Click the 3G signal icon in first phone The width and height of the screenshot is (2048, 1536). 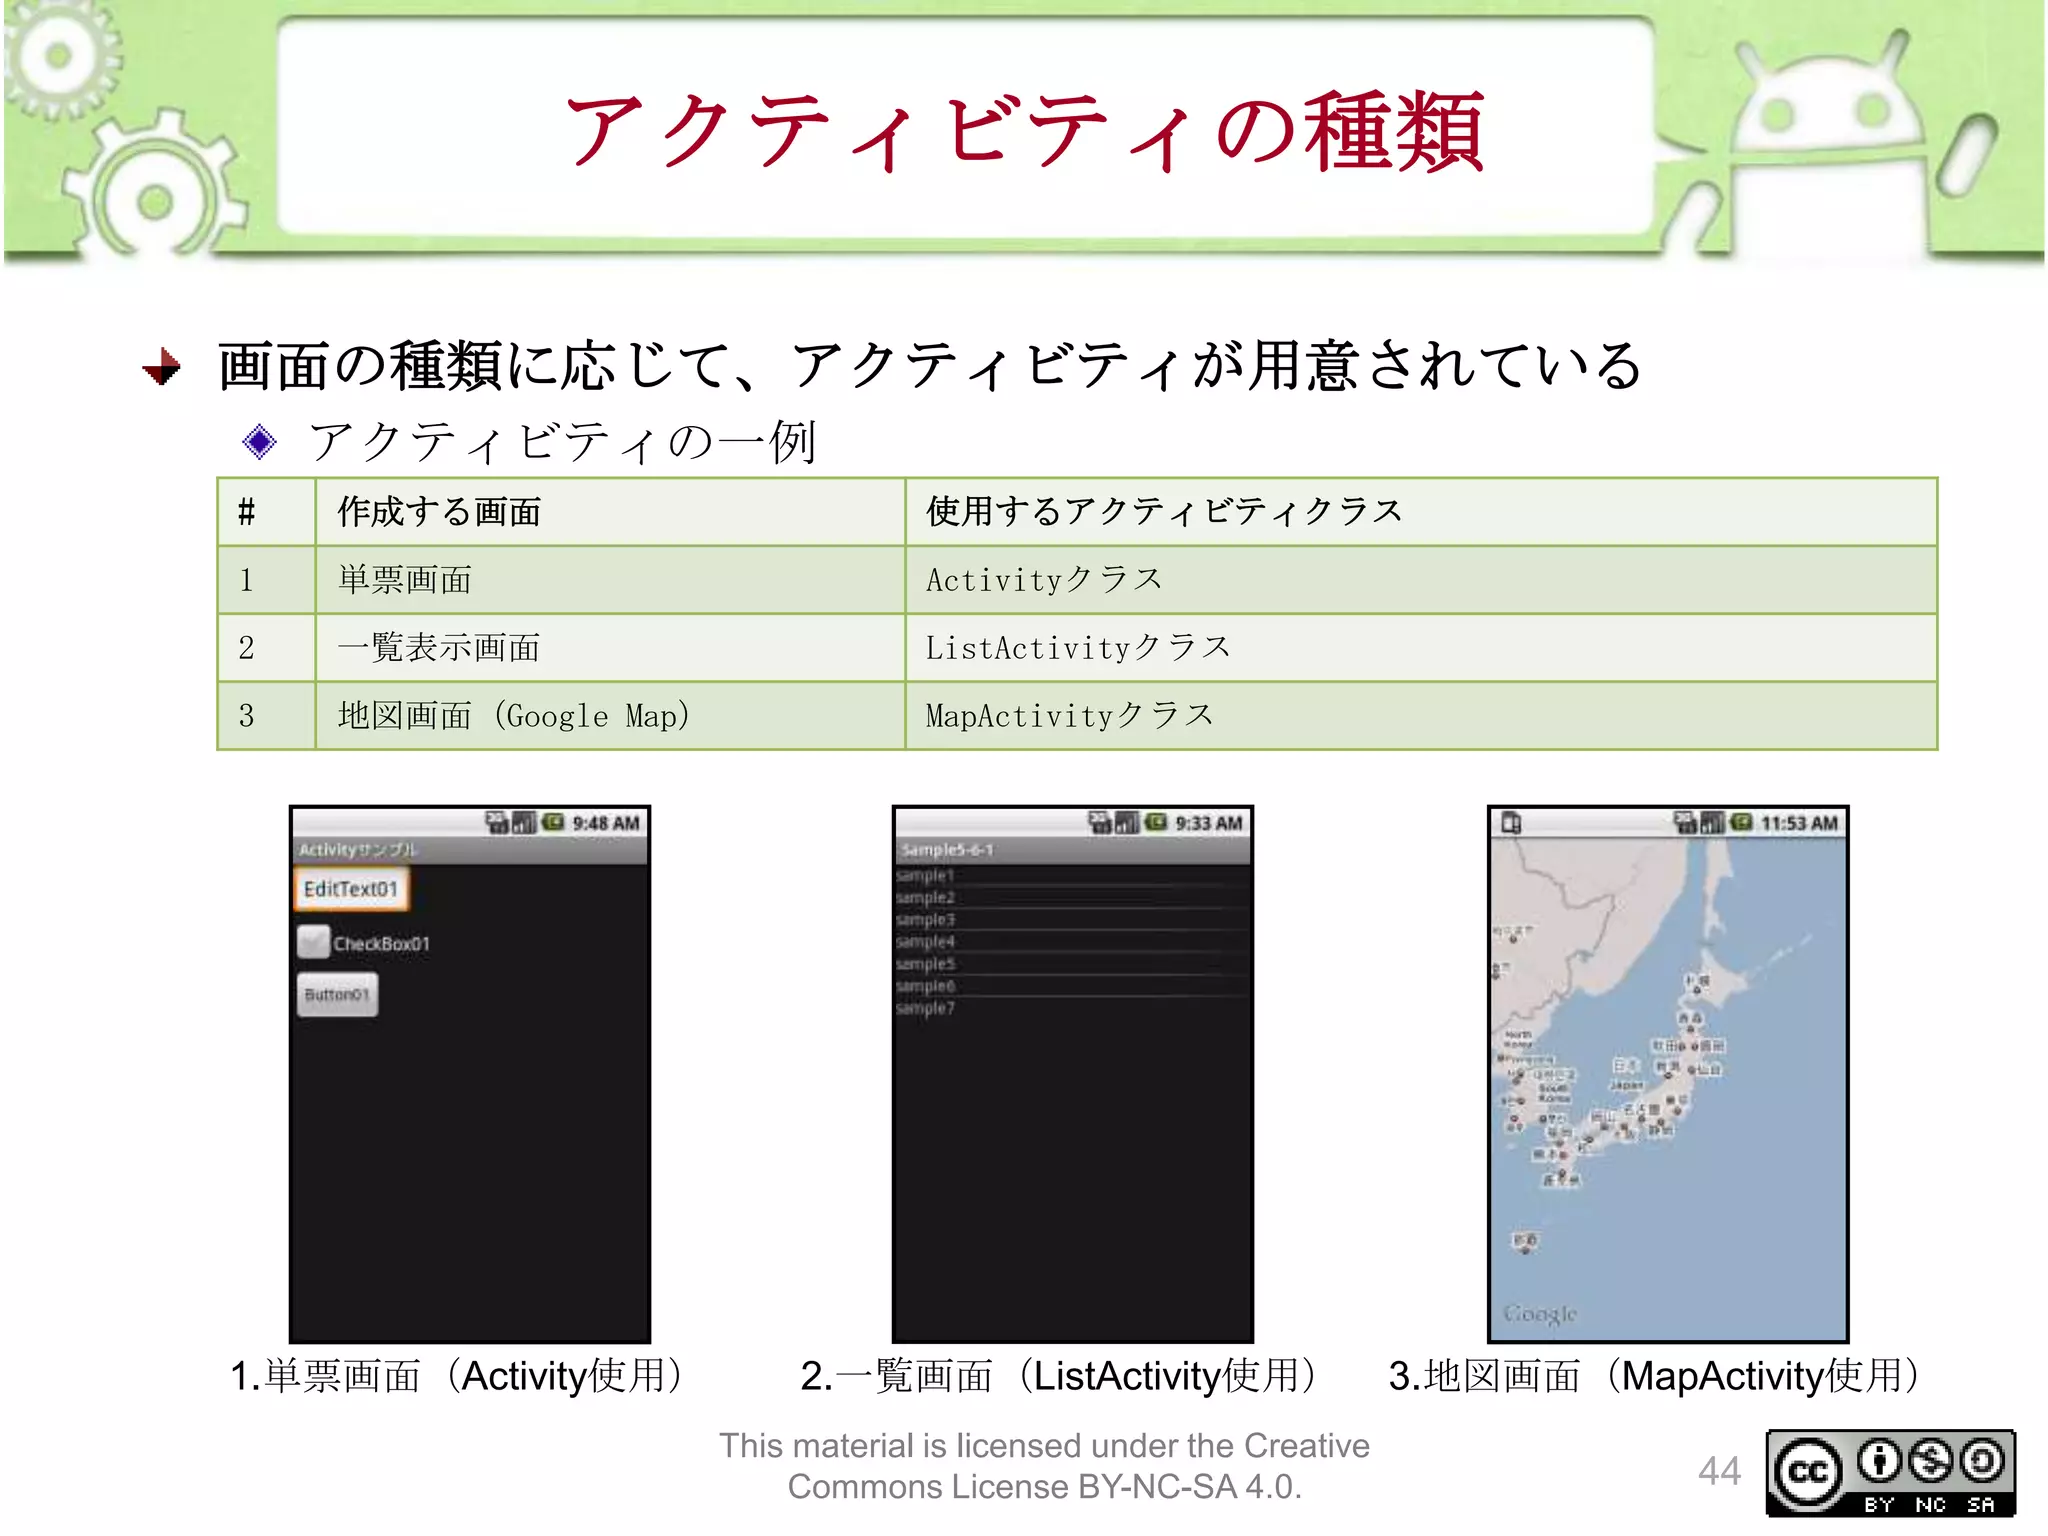click(498, 823)
